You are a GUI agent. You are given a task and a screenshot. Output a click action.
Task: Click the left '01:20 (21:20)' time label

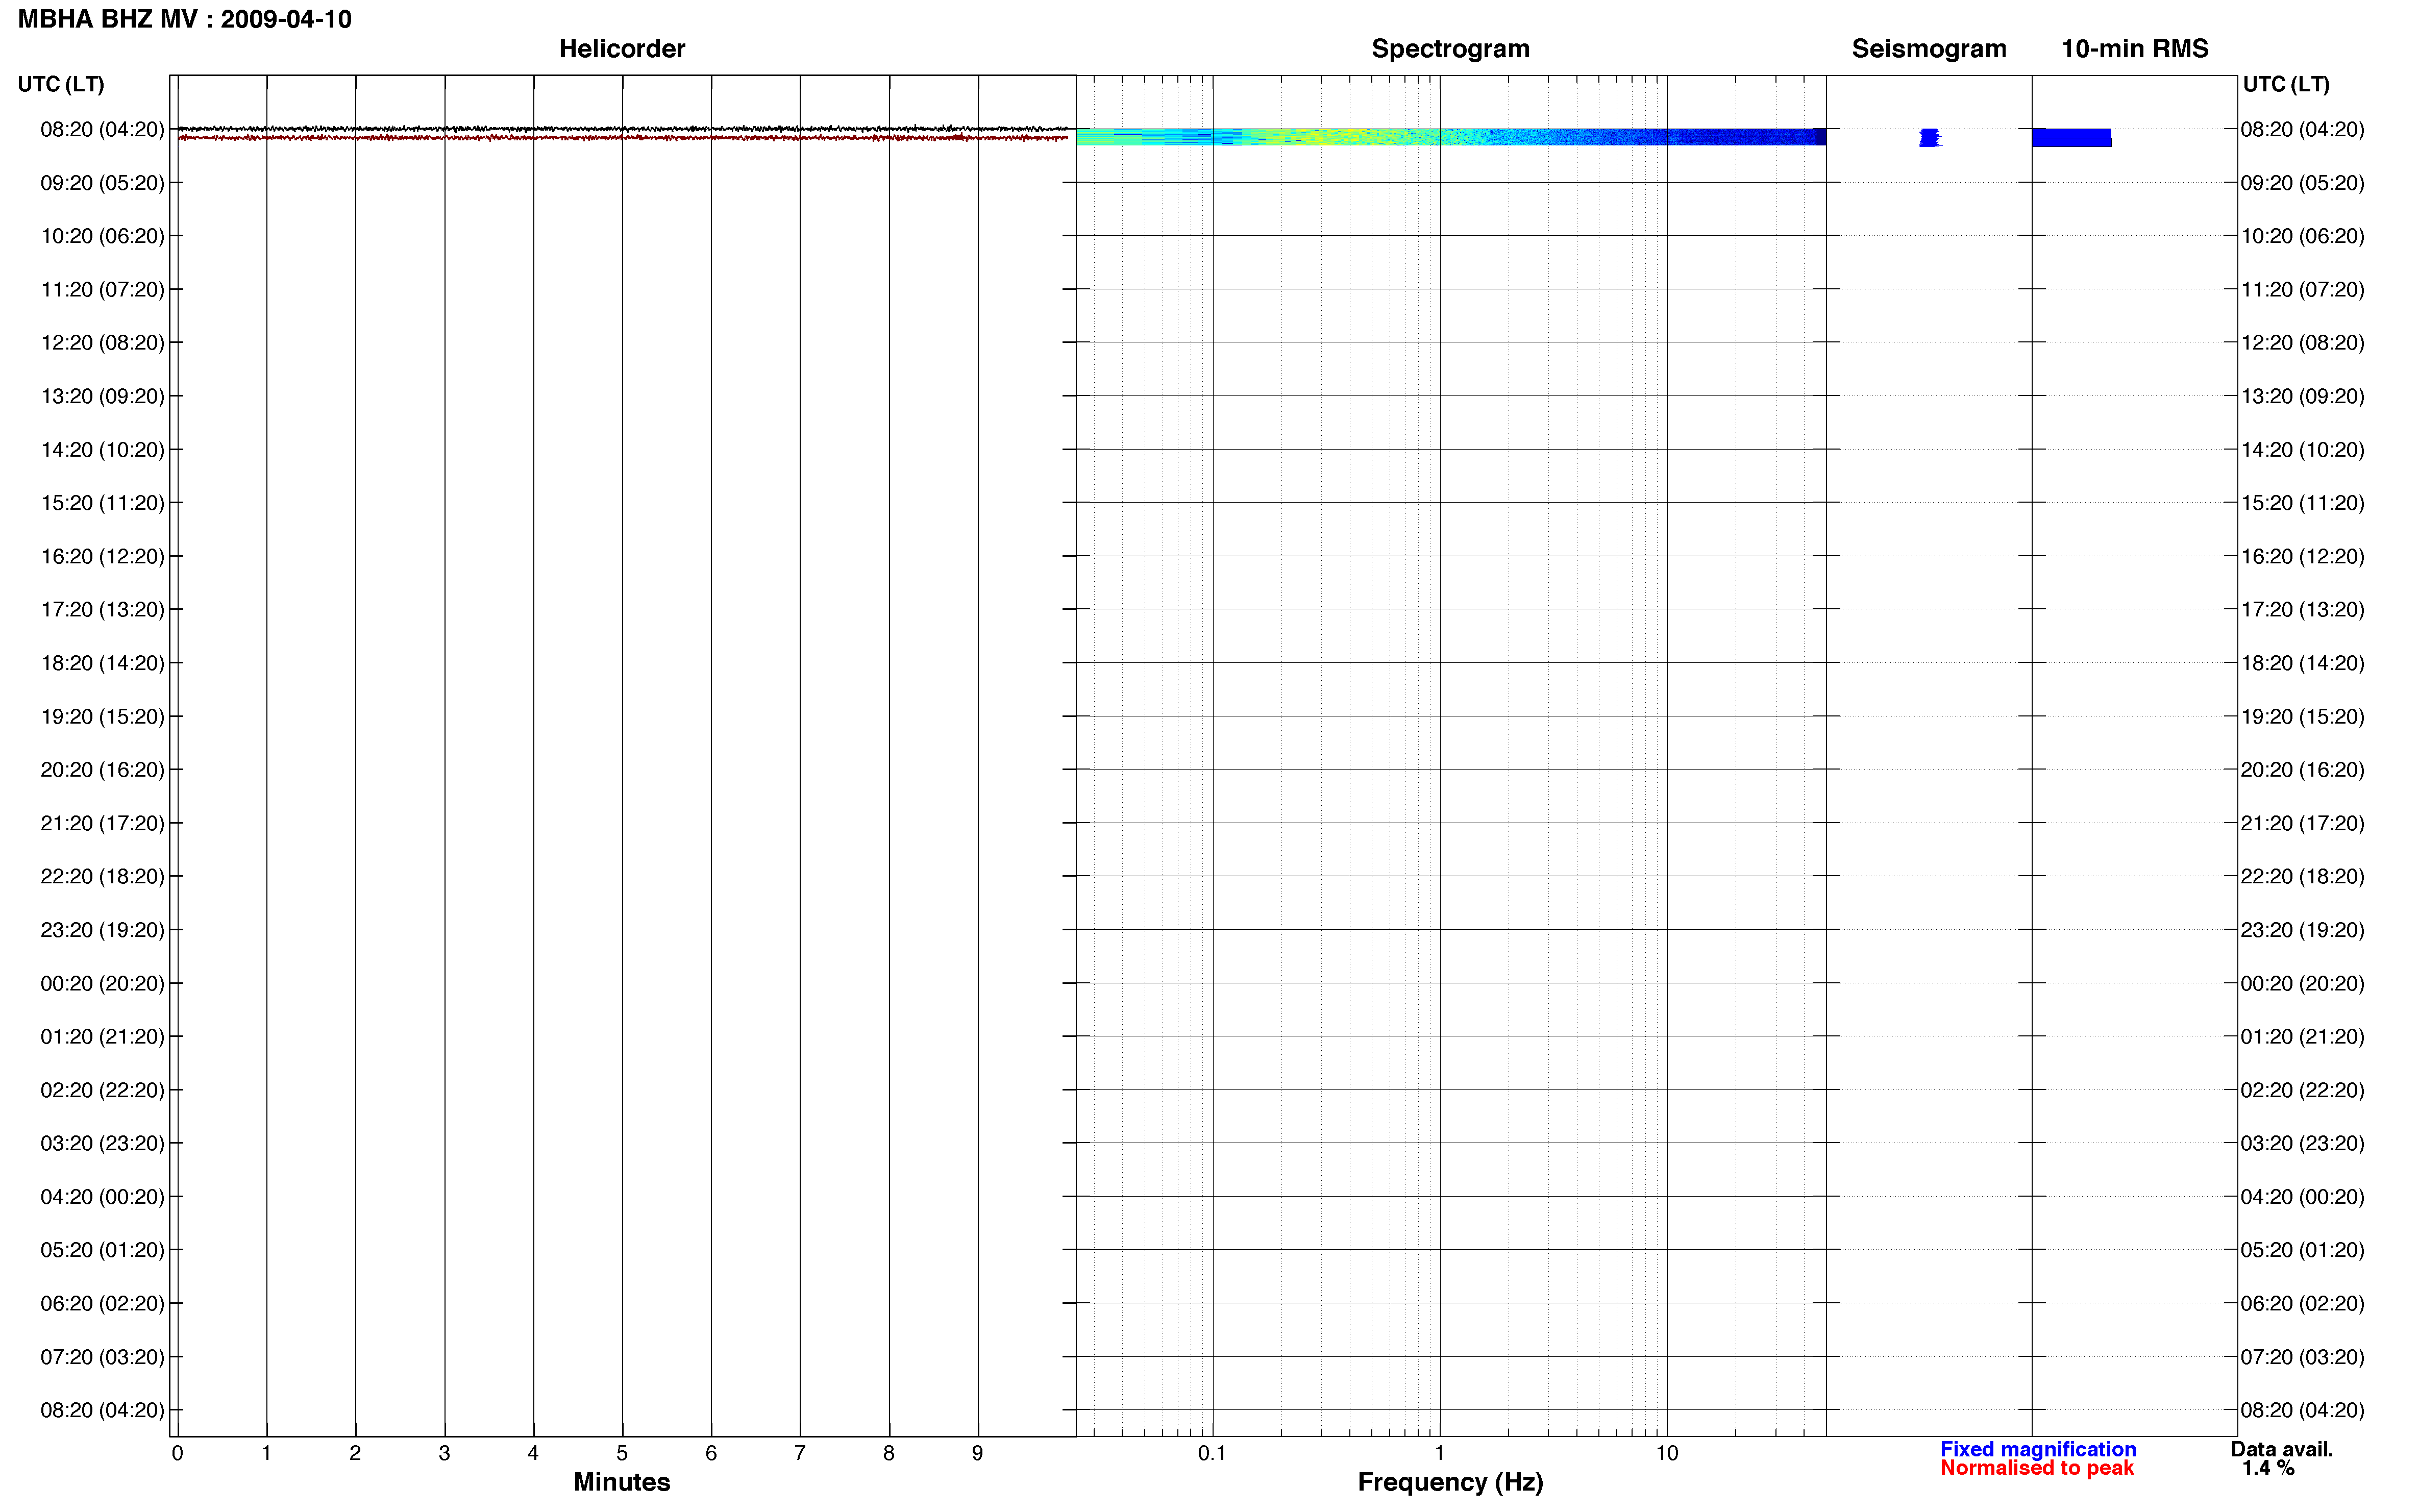click(x=103, y=1037)
